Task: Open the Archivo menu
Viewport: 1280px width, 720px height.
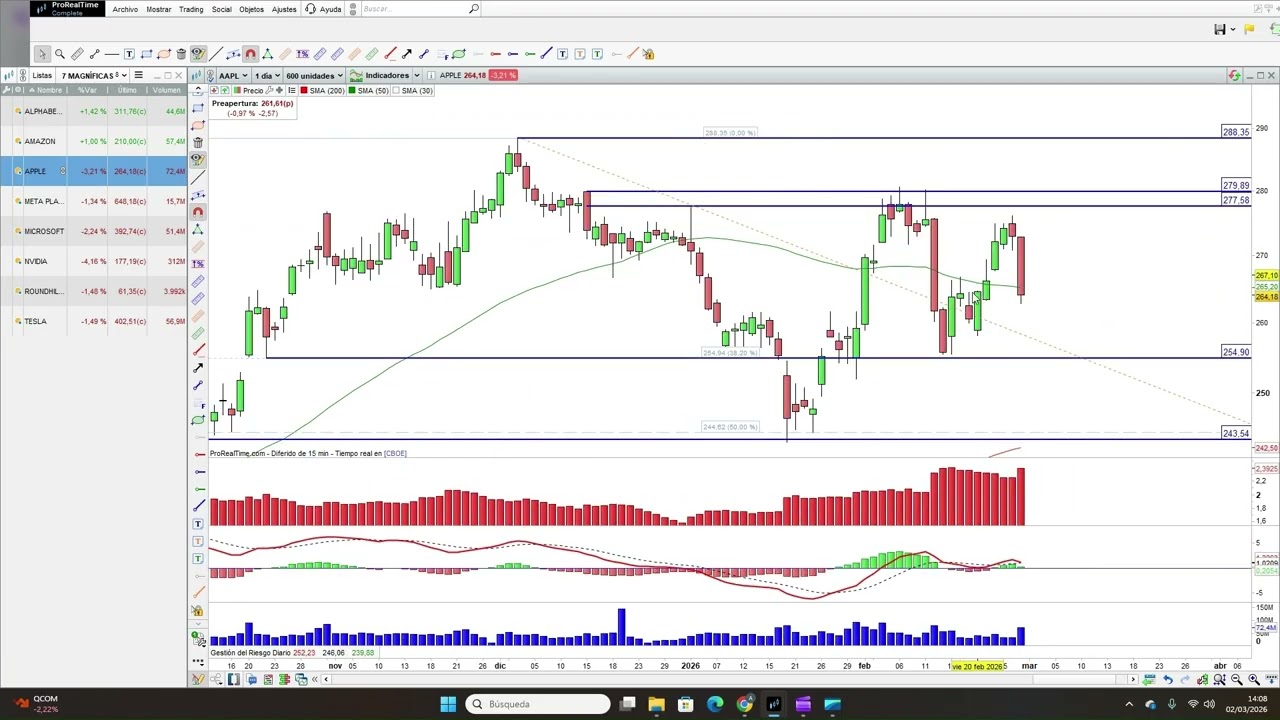Action: click(x=125, y=9)
